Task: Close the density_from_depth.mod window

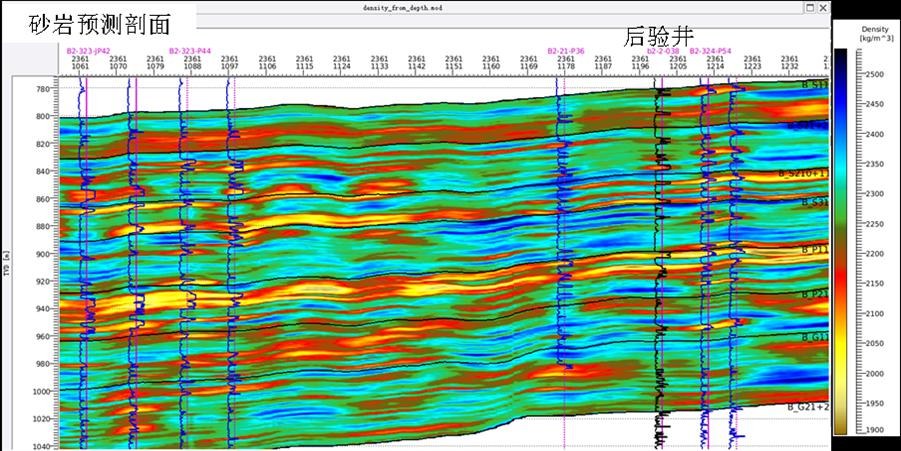Action: pos(823,8)
